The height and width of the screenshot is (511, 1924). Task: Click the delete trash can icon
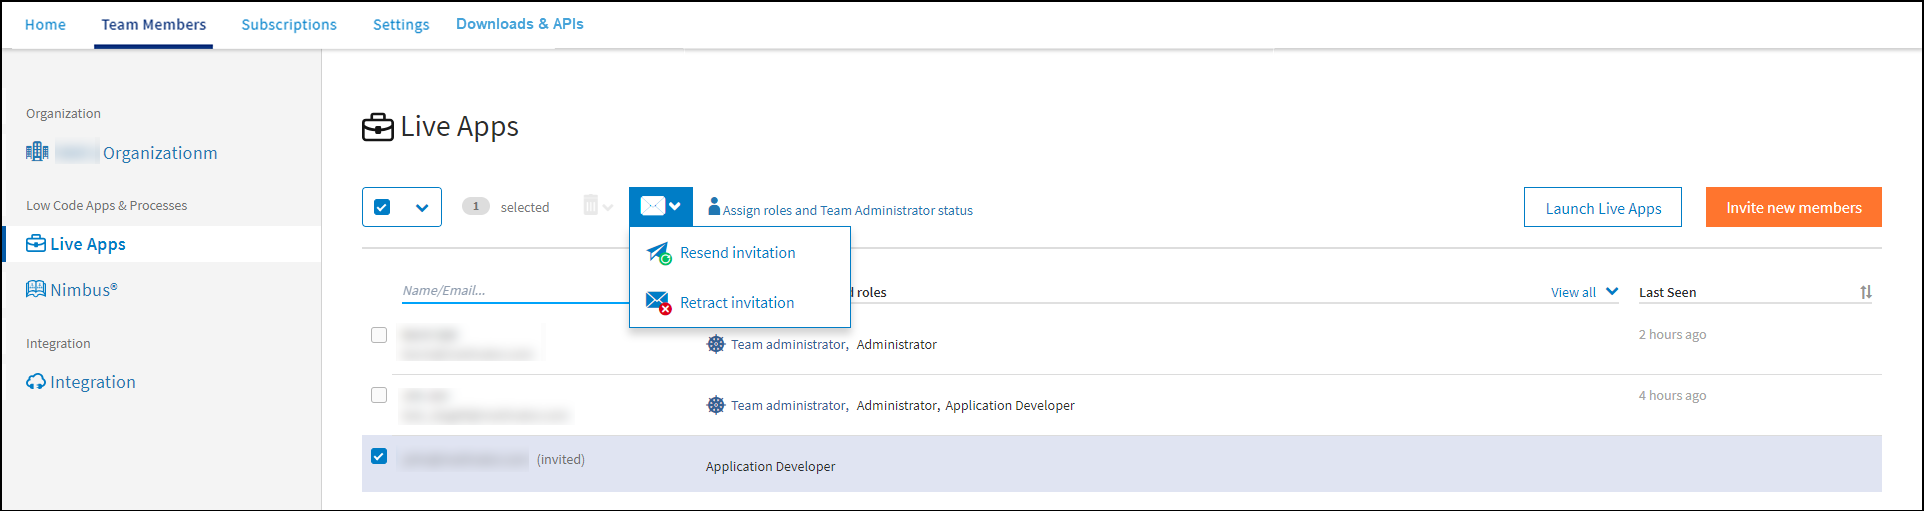point(591,206)
